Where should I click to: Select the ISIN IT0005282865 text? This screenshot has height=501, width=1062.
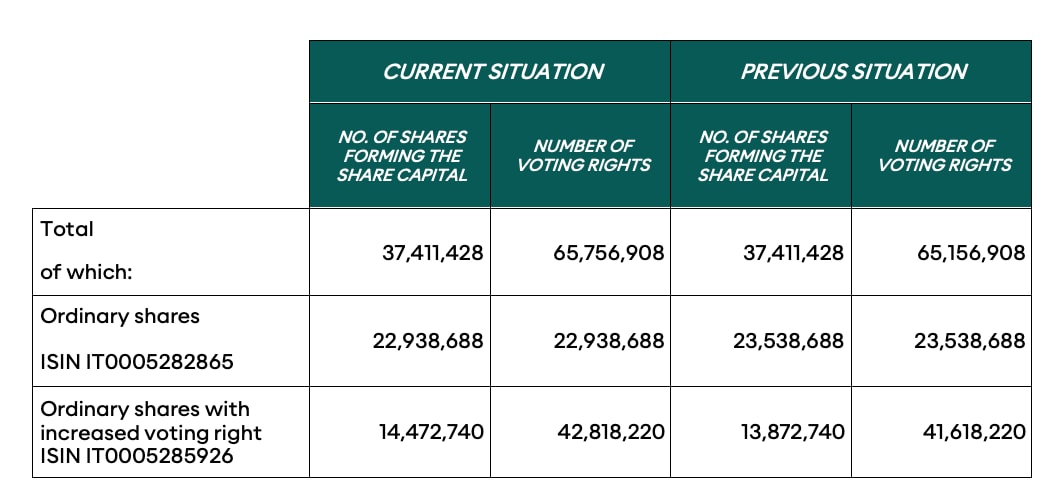pyautogui.click(x=136, y=361)
